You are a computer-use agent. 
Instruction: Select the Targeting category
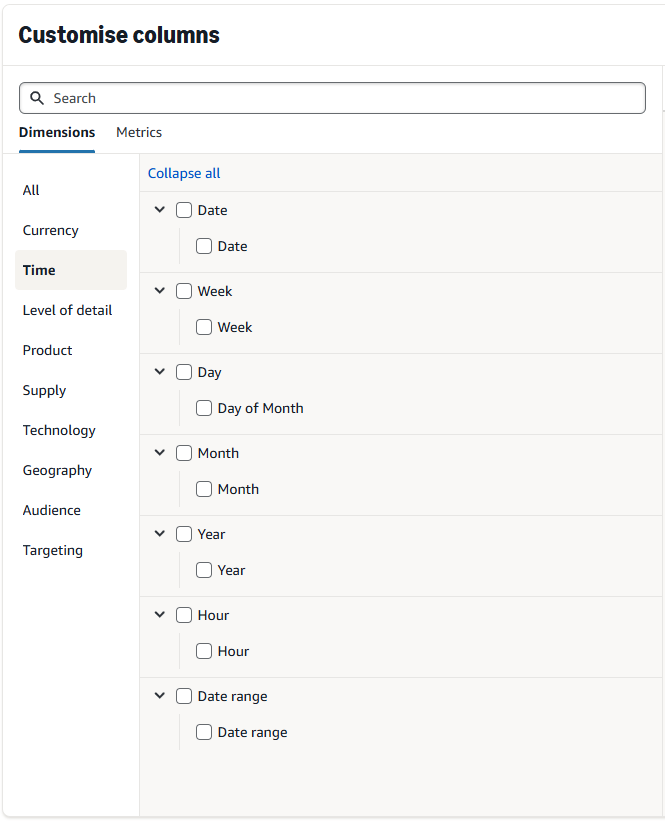53,550
